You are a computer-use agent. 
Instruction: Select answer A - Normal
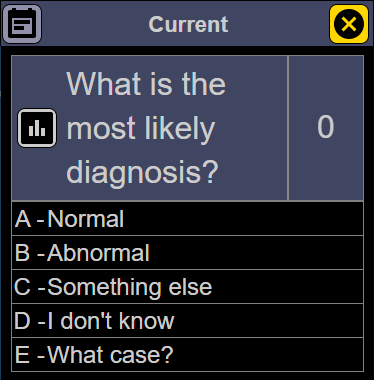pos(187,219)
